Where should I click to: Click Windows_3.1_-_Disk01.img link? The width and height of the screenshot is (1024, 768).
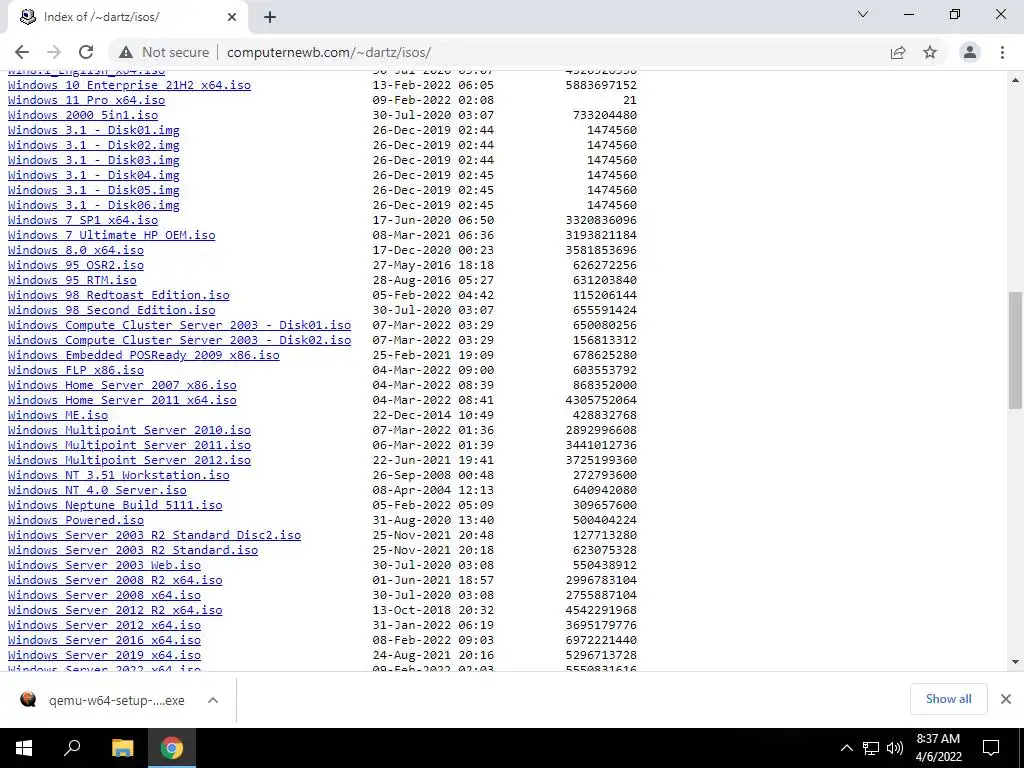[93, 130]
